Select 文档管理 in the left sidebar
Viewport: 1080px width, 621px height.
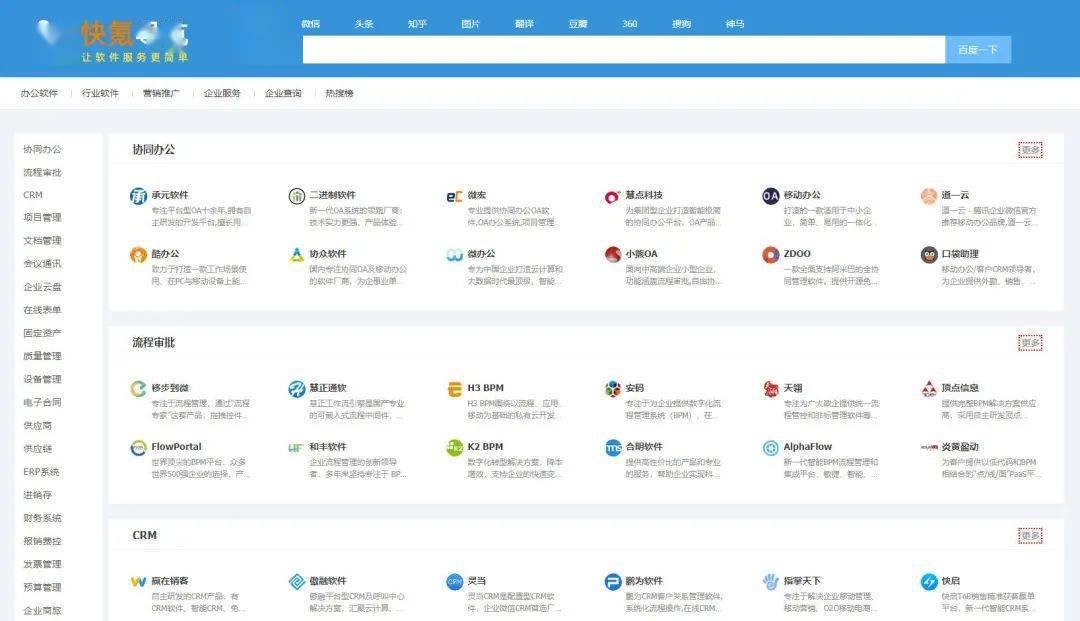click(43, 241)
